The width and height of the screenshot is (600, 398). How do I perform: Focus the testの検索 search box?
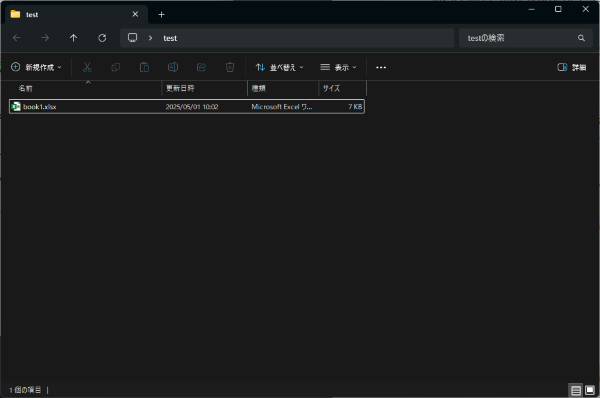tap(526, 38)
